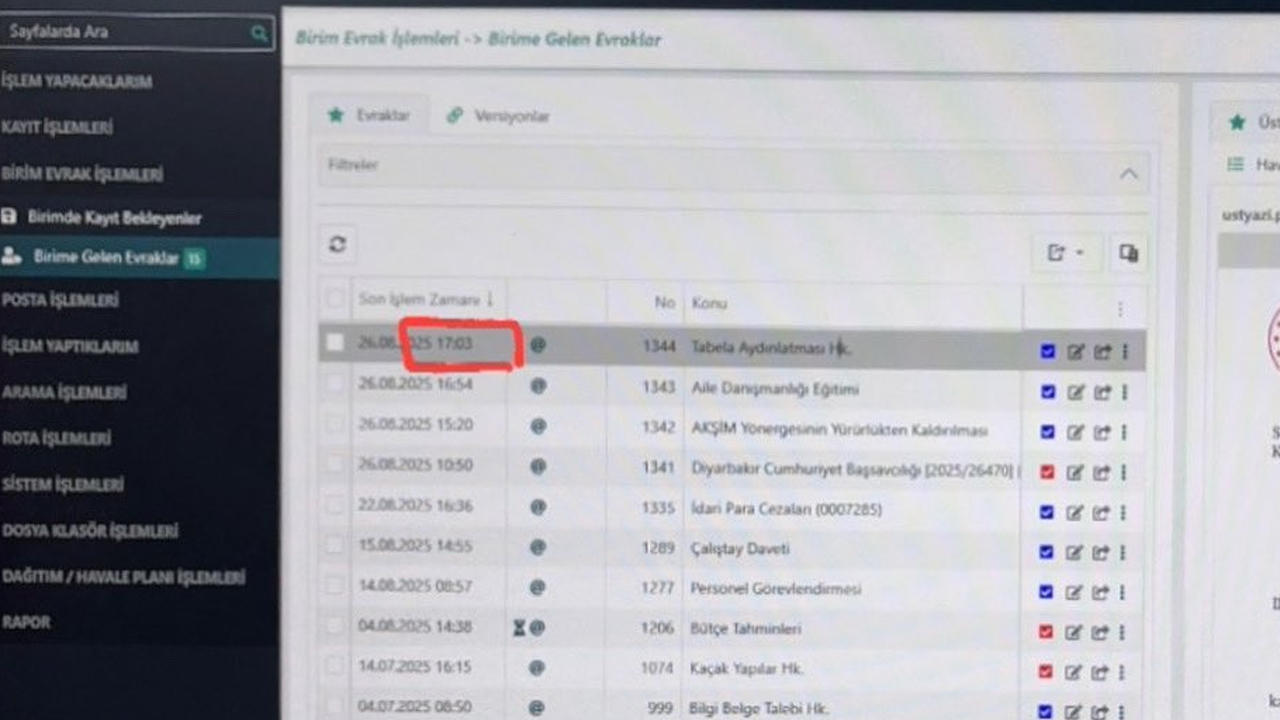Click the @ icon in Kaçak Yapılar Hk. row

(537, 667)
